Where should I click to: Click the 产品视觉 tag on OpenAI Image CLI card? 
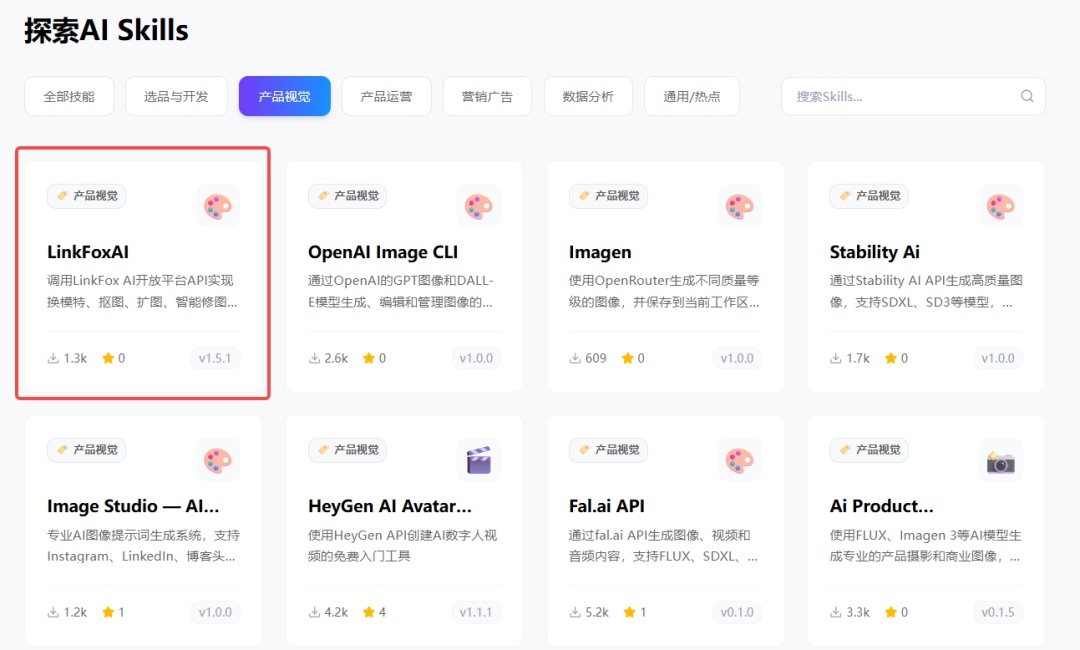(x=348, y=196)
